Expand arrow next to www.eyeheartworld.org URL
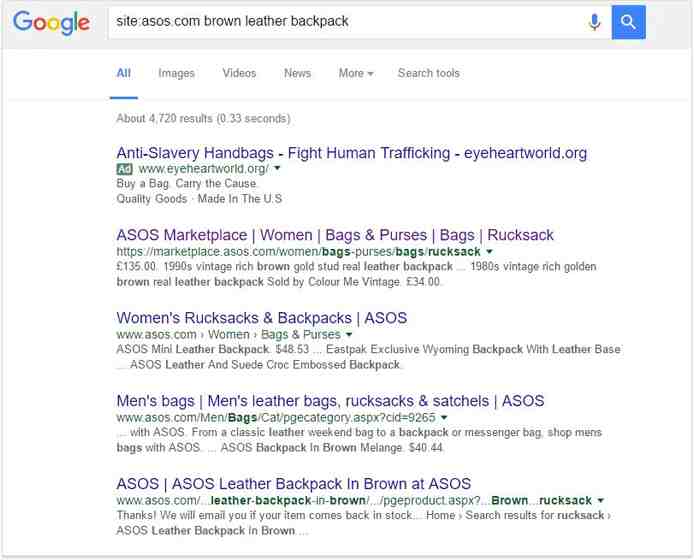 click(277, 168)
